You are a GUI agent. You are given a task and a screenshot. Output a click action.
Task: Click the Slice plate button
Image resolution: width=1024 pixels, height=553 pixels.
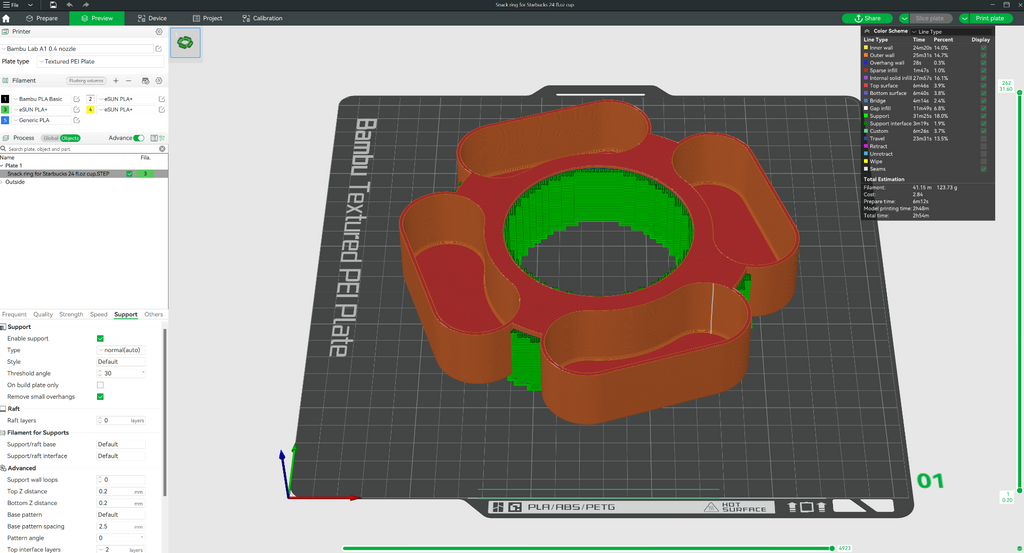tap(929, 18)
